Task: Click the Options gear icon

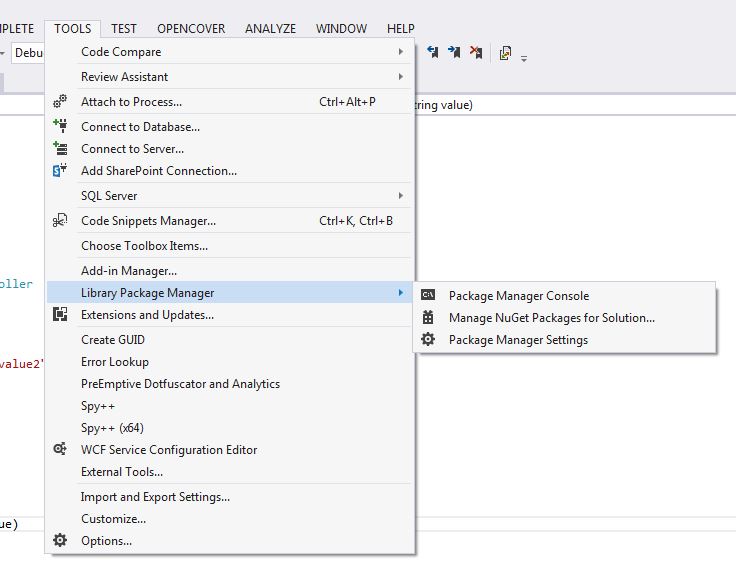Action: pyautogui.click(x=60, y=540)
